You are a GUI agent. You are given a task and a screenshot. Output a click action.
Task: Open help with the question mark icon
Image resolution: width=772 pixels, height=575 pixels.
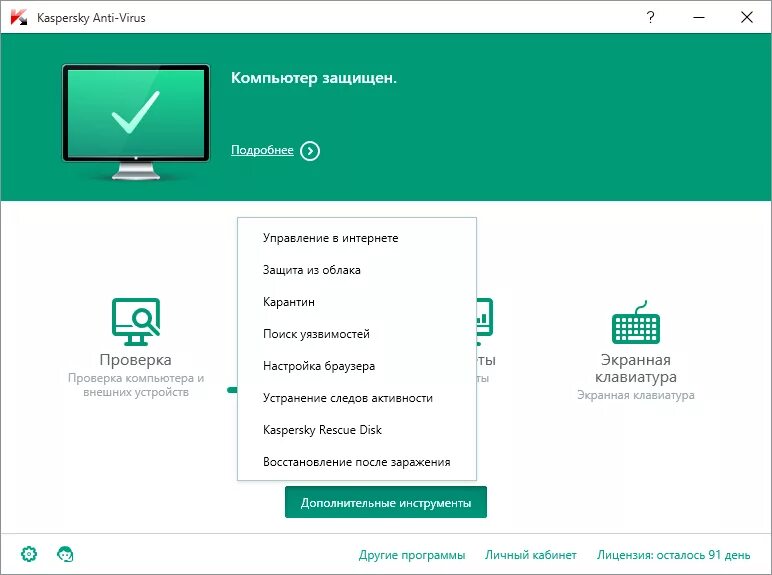(x=650, y=17)
